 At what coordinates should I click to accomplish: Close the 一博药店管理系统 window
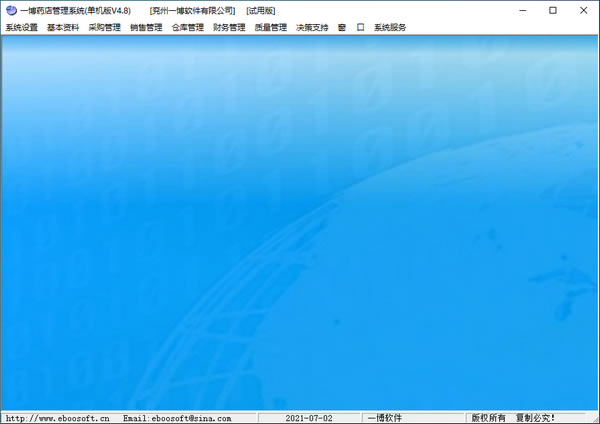(582, 10)
